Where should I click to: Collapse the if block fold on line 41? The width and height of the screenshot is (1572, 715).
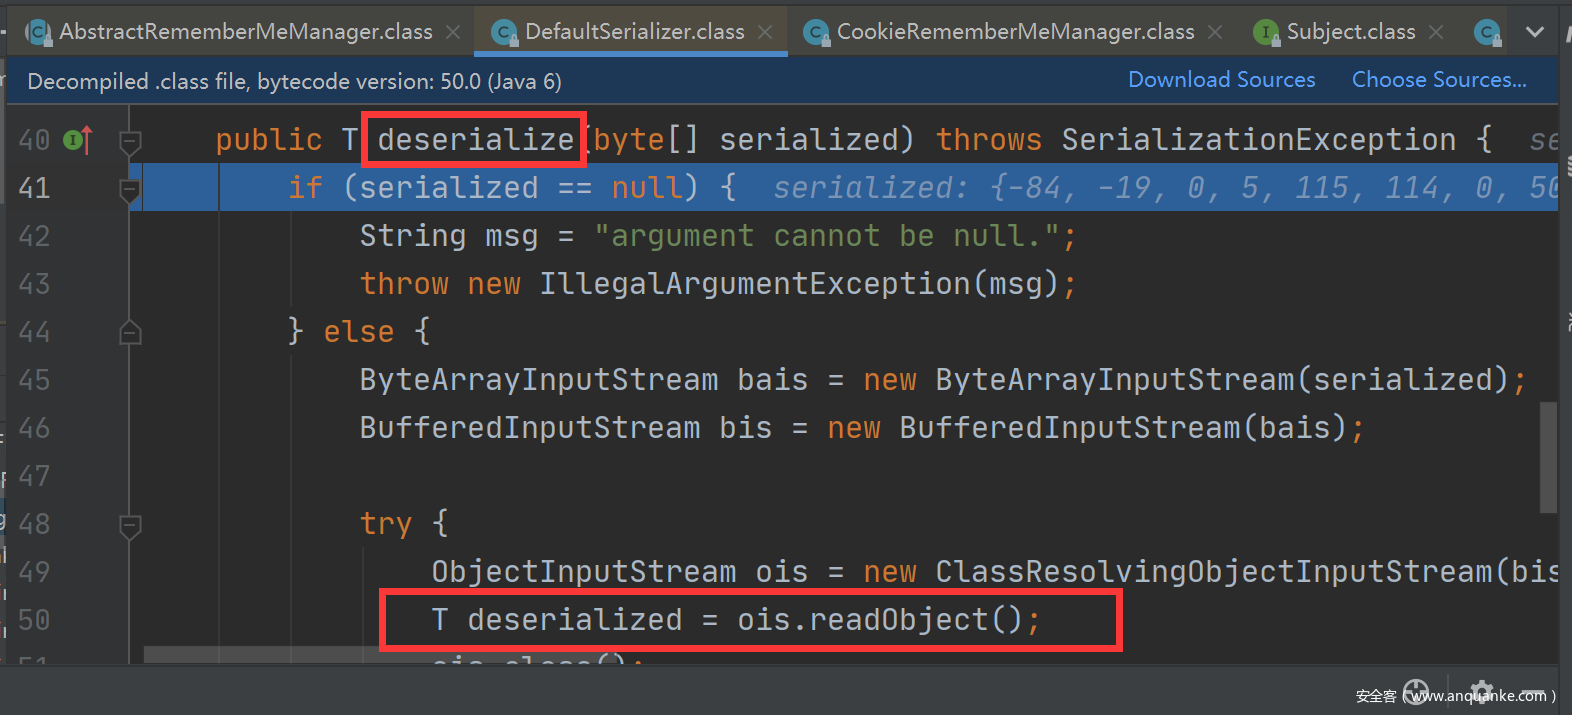[x=130, y=189]
